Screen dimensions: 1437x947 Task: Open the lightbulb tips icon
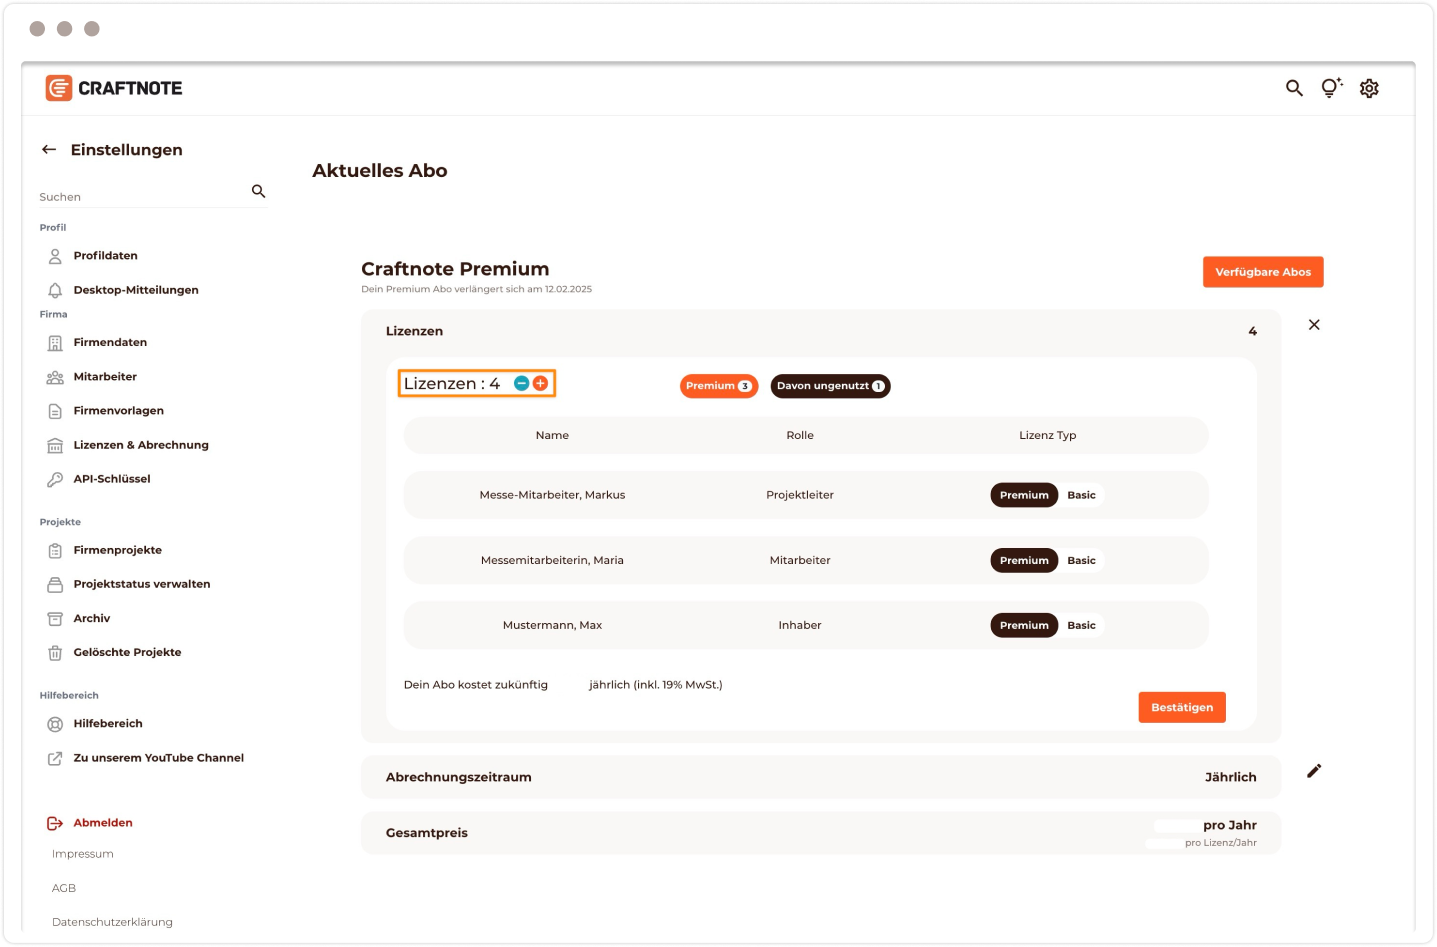point(1331,88)
